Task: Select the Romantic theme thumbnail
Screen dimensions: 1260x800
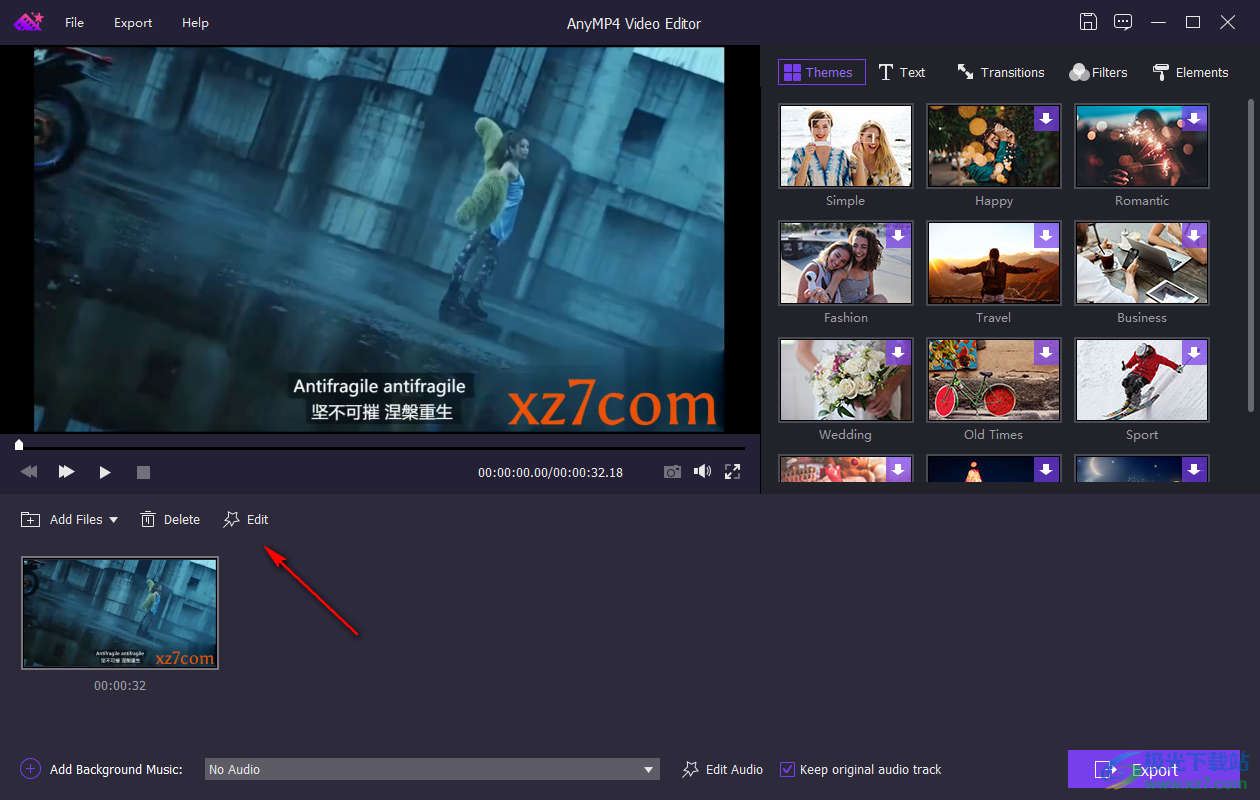Action: 1141,146
